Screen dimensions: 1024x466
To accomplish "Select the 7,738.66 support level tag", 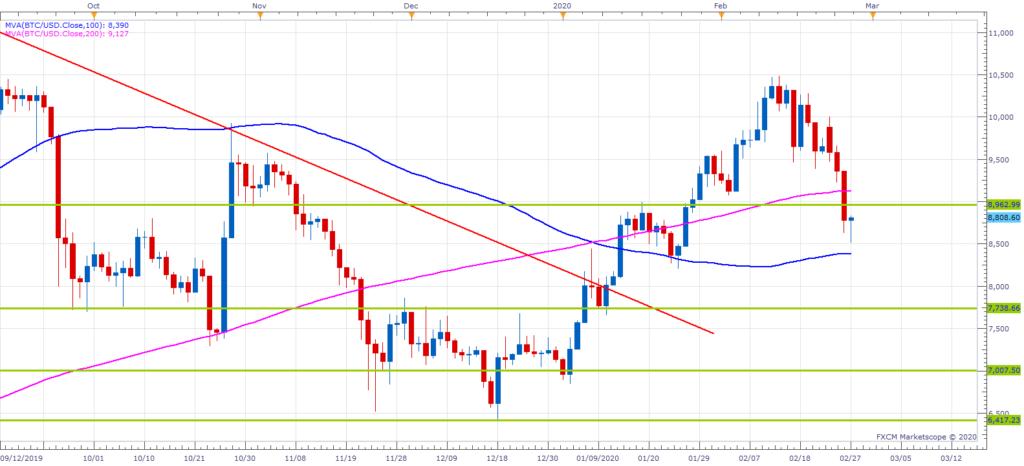I will tap(1002, 309).
